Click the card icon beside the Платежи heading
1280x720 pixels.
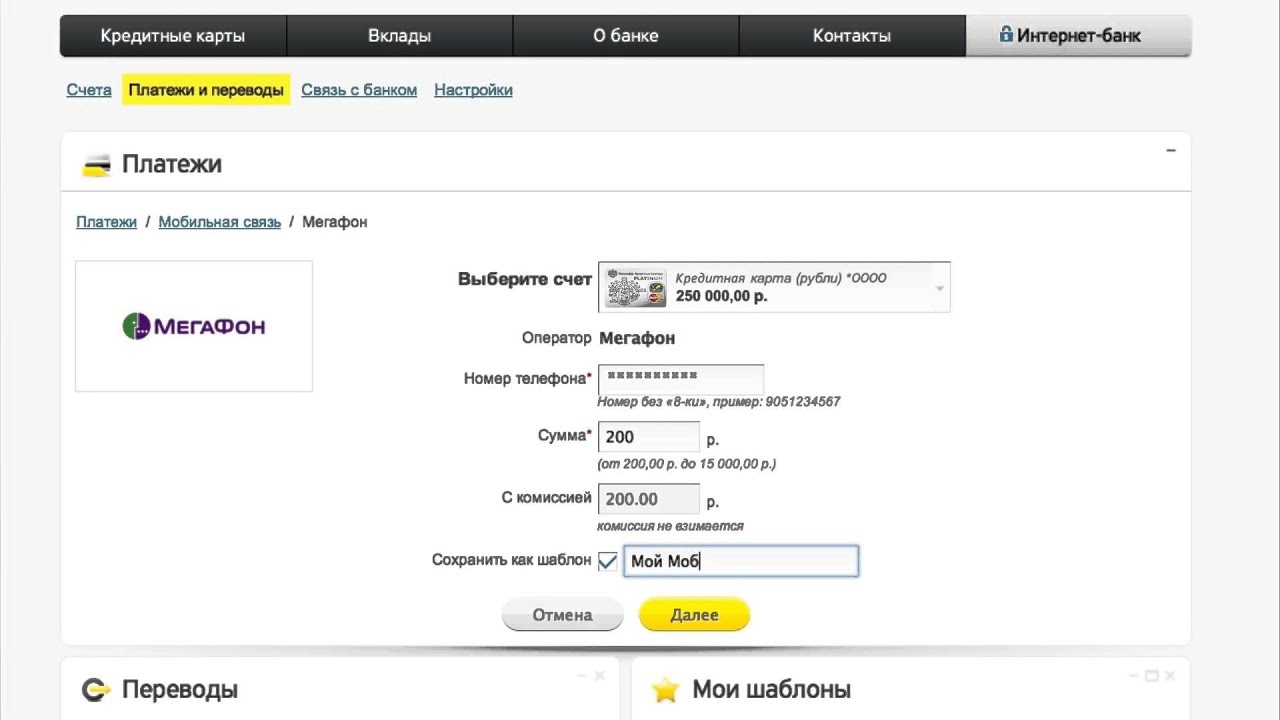coord(96,166)
